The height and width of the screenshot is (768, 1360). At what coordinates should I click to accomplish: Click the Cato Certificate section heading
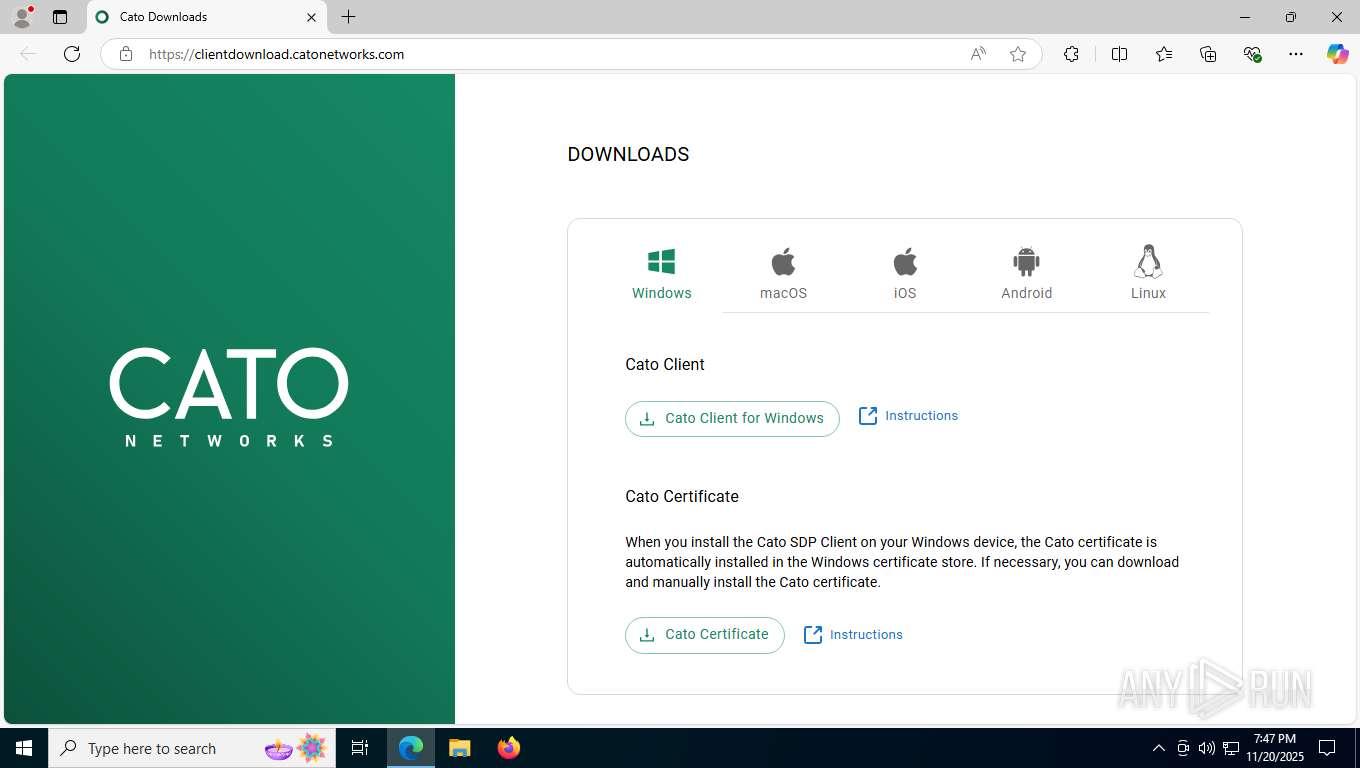click(x=682, y=496)
